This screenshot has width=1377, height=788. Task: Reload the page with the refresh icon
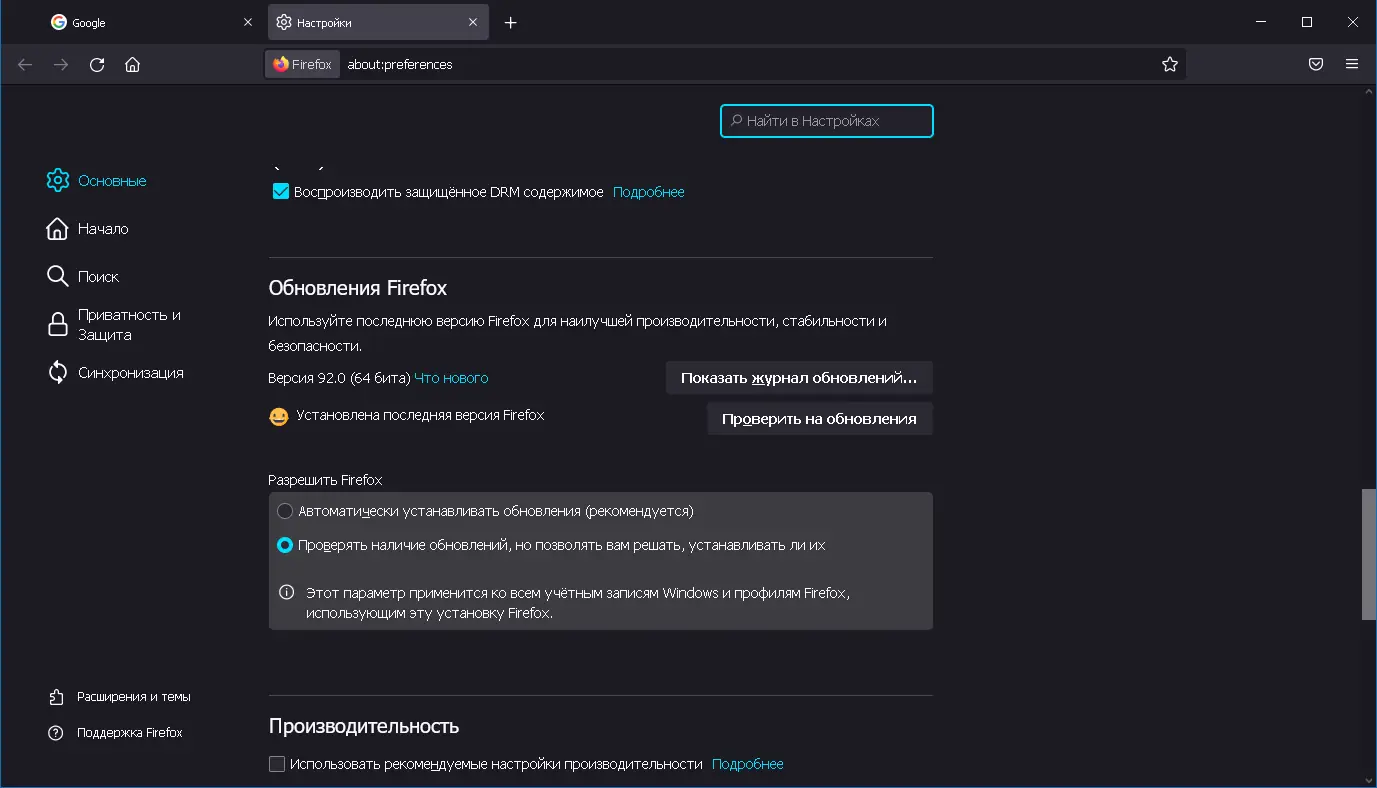[97, 65]
